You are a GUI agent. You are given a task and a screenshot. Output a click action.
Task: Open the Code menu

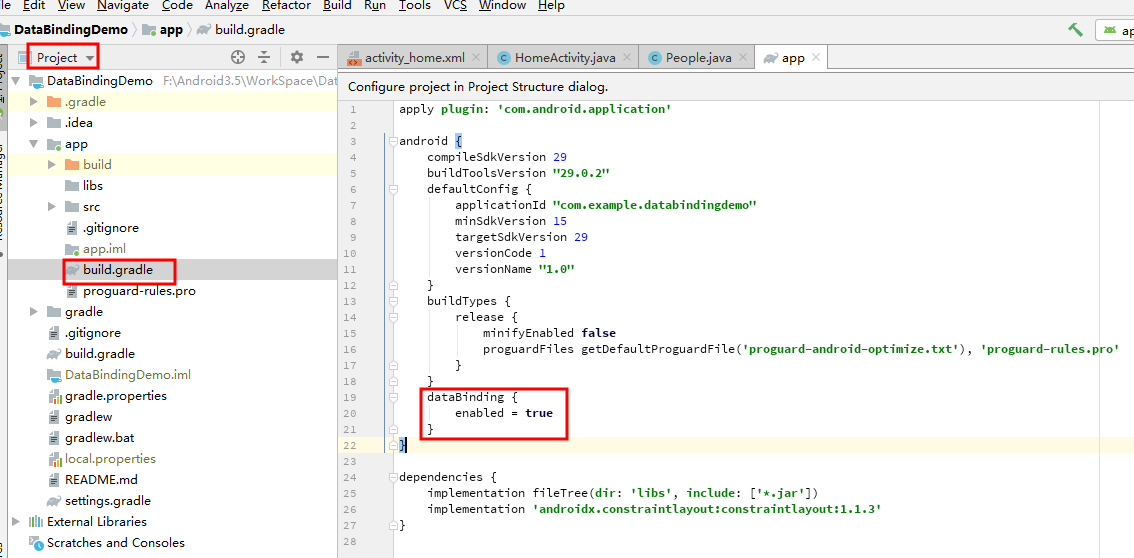[x=177, y=6]
